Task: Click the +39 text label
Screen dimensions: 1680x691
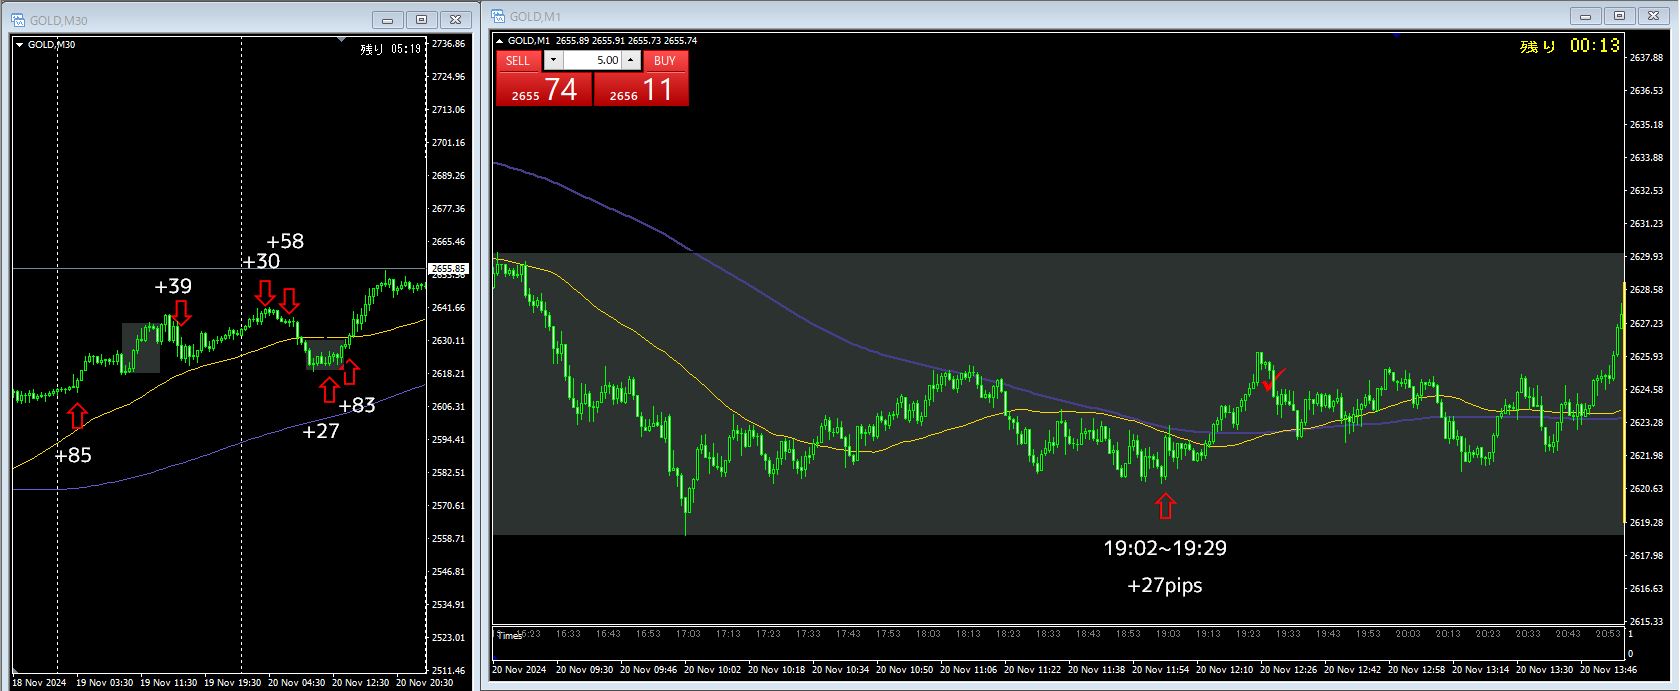Action: (173, 286)
